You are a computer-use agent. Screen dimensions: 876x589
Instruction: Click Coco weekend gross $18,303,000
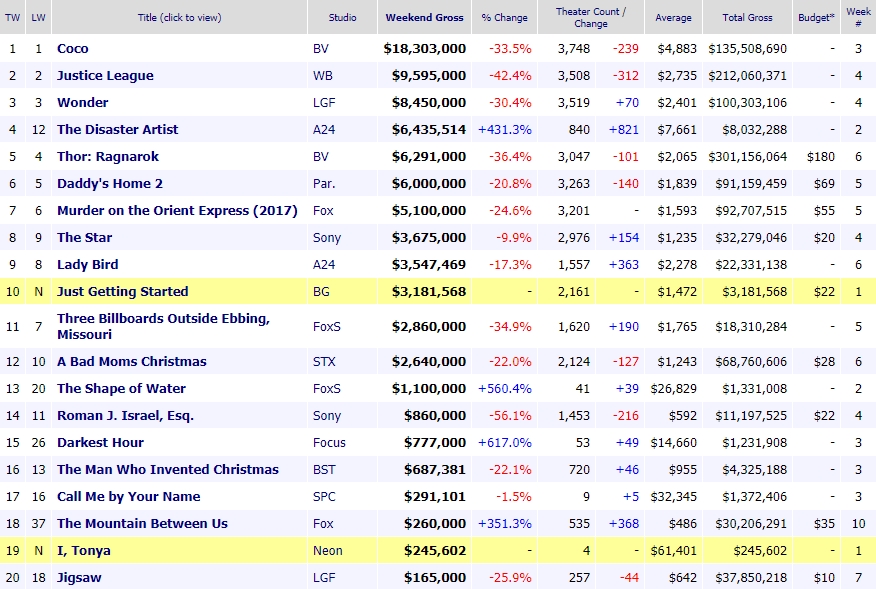tap(425, 49)
